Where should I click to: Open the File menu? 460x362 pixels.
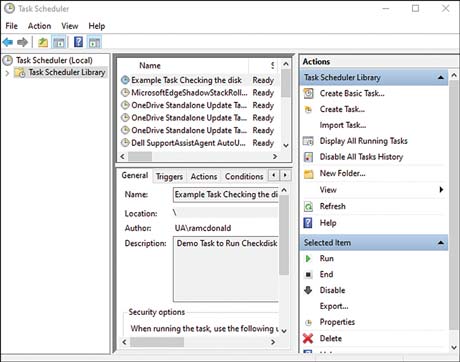click(12, 26)
